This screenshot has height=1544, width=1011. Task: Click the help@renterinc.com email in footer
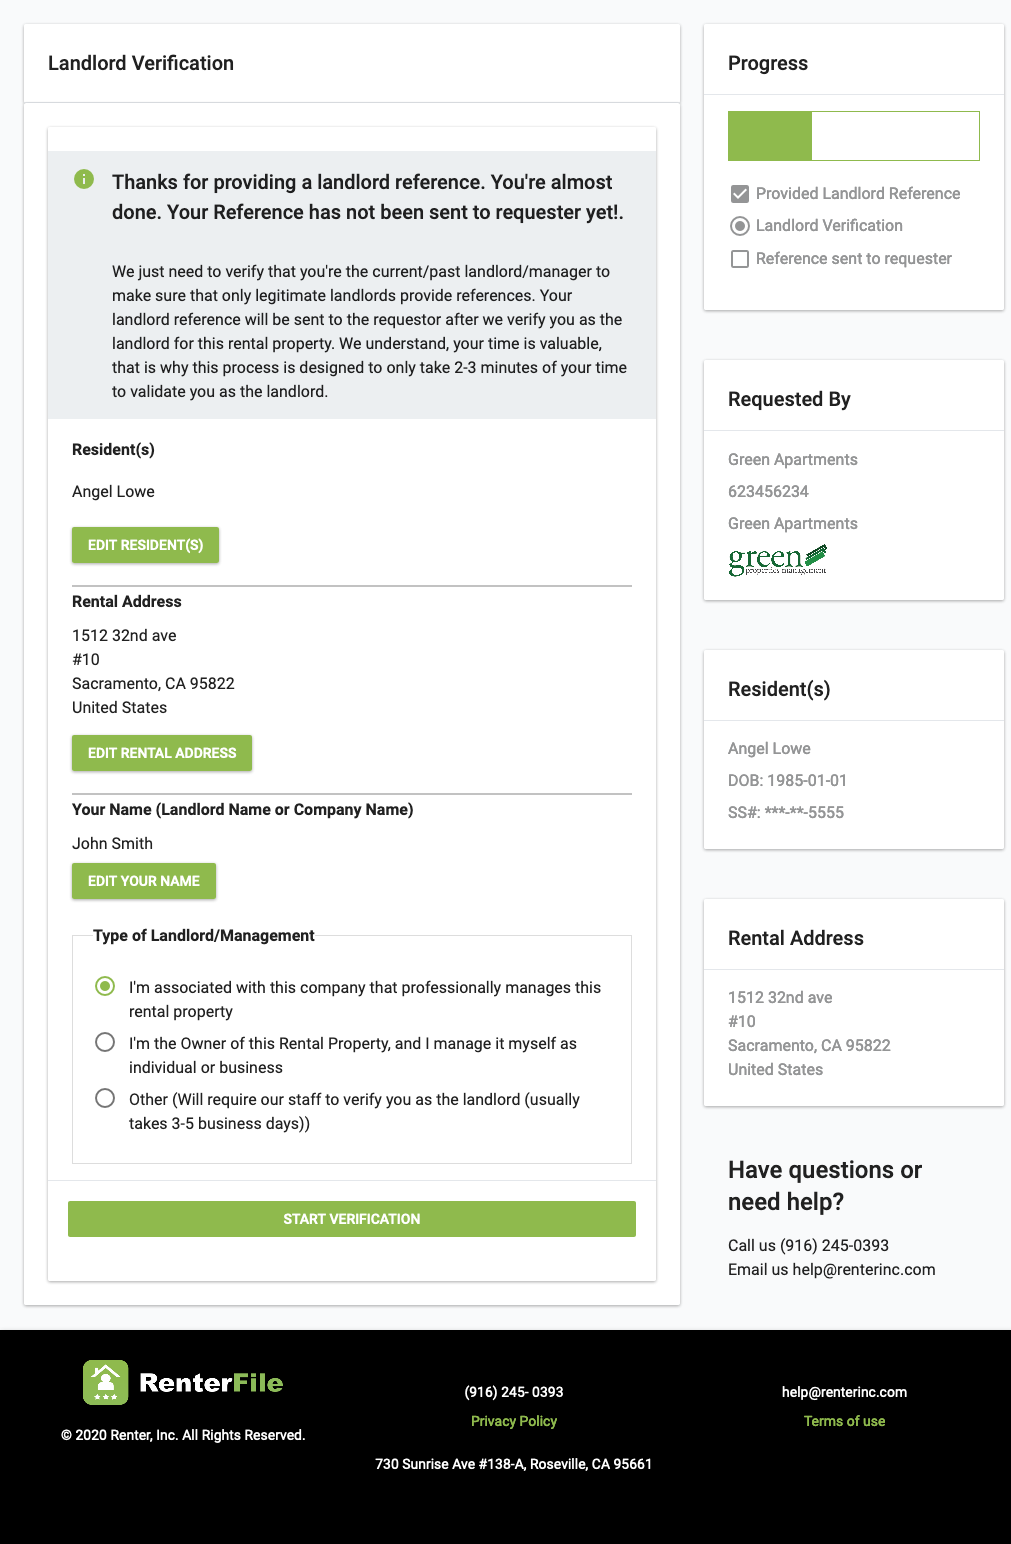[844, 1392]
